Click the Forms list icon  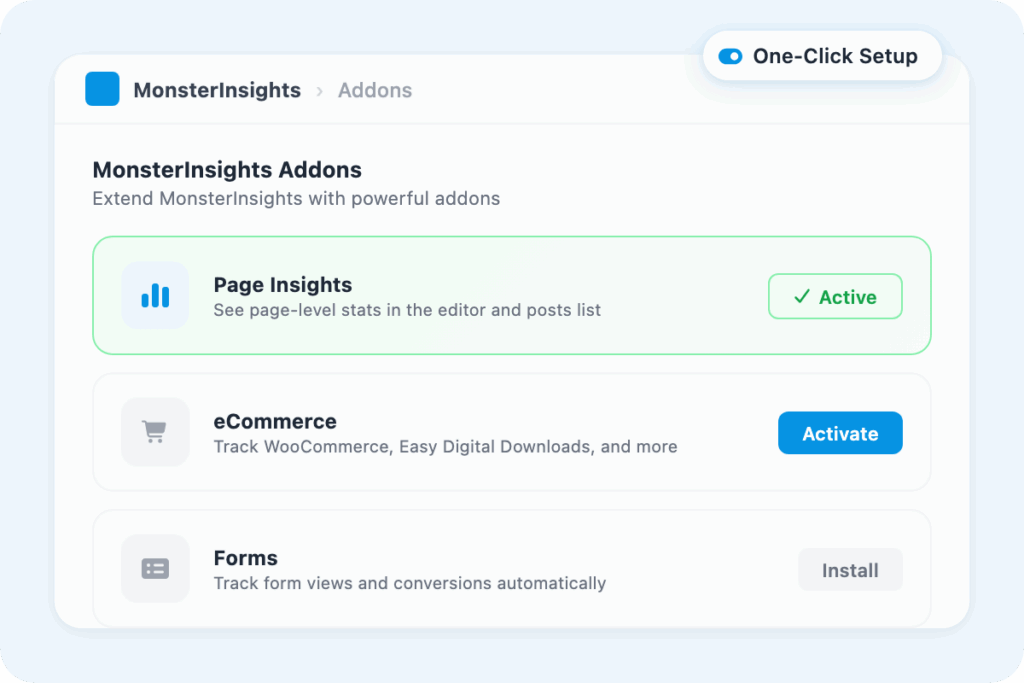click(155, 569)
